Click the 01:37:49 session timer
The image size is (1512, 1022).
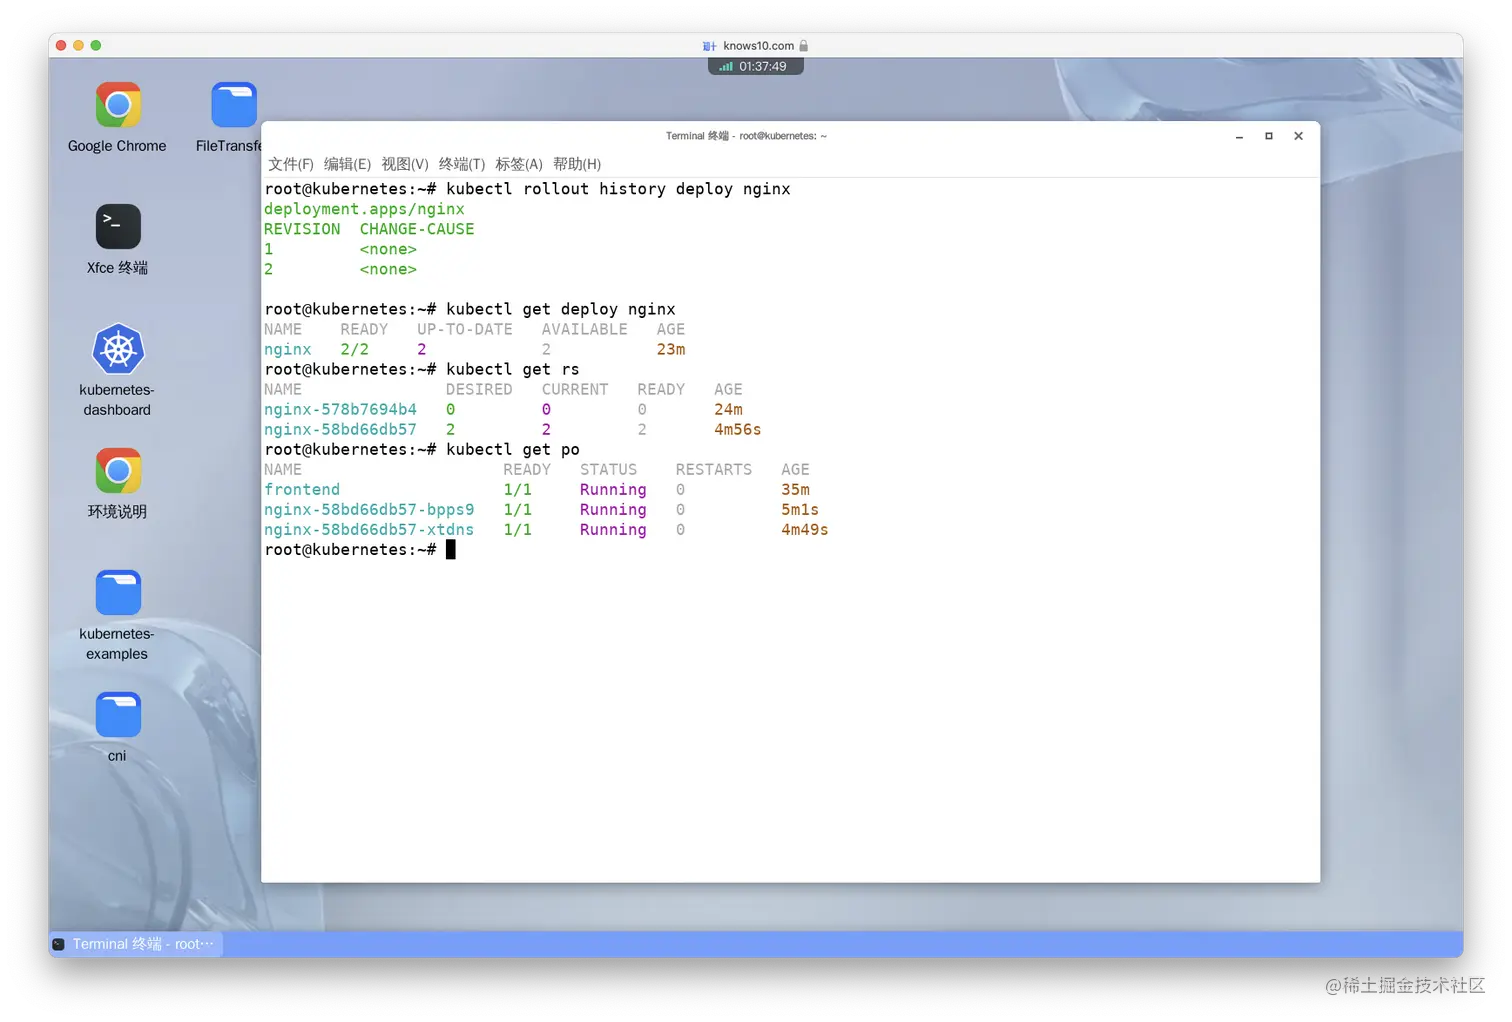(x=763, y=67)
